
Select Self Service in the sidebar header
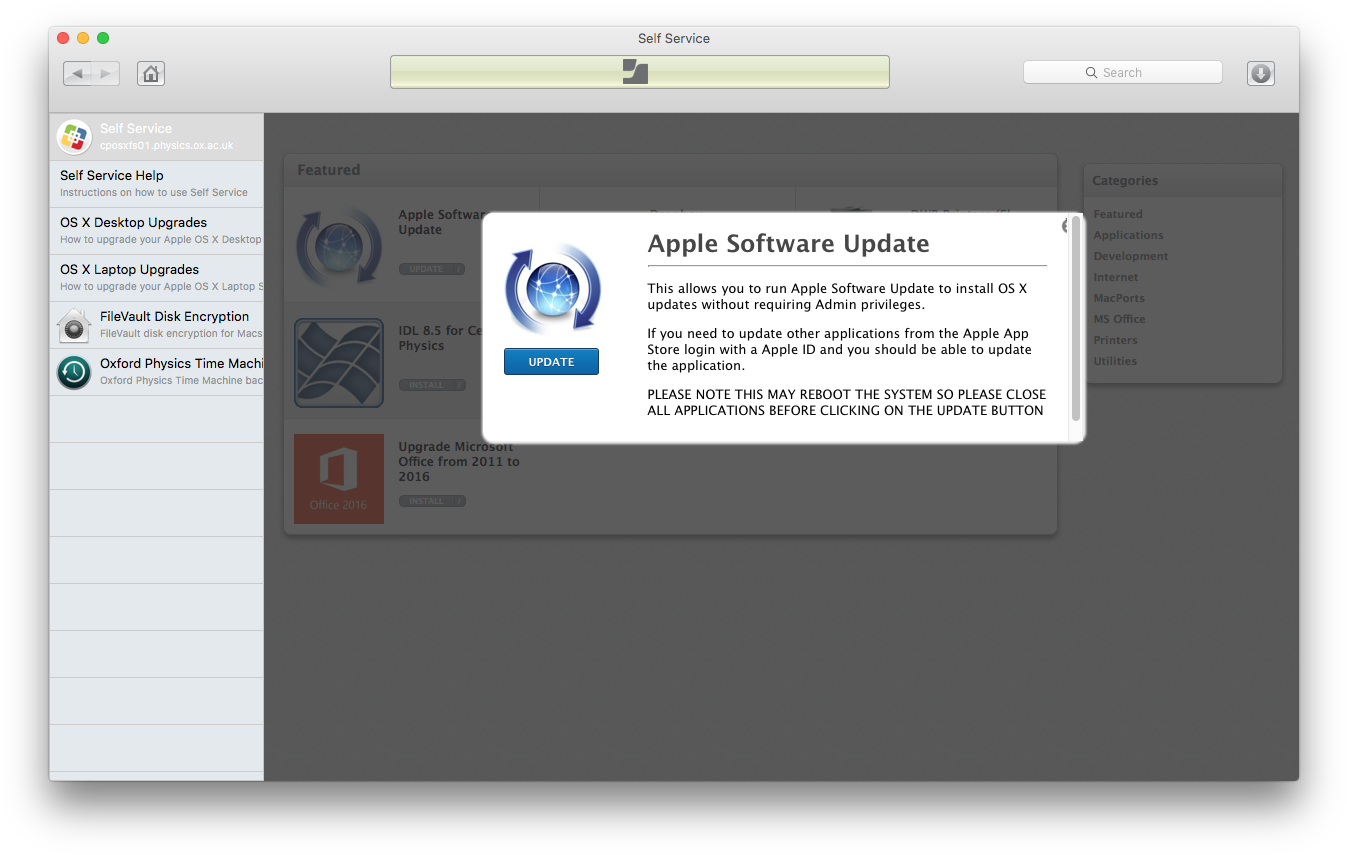157,137
